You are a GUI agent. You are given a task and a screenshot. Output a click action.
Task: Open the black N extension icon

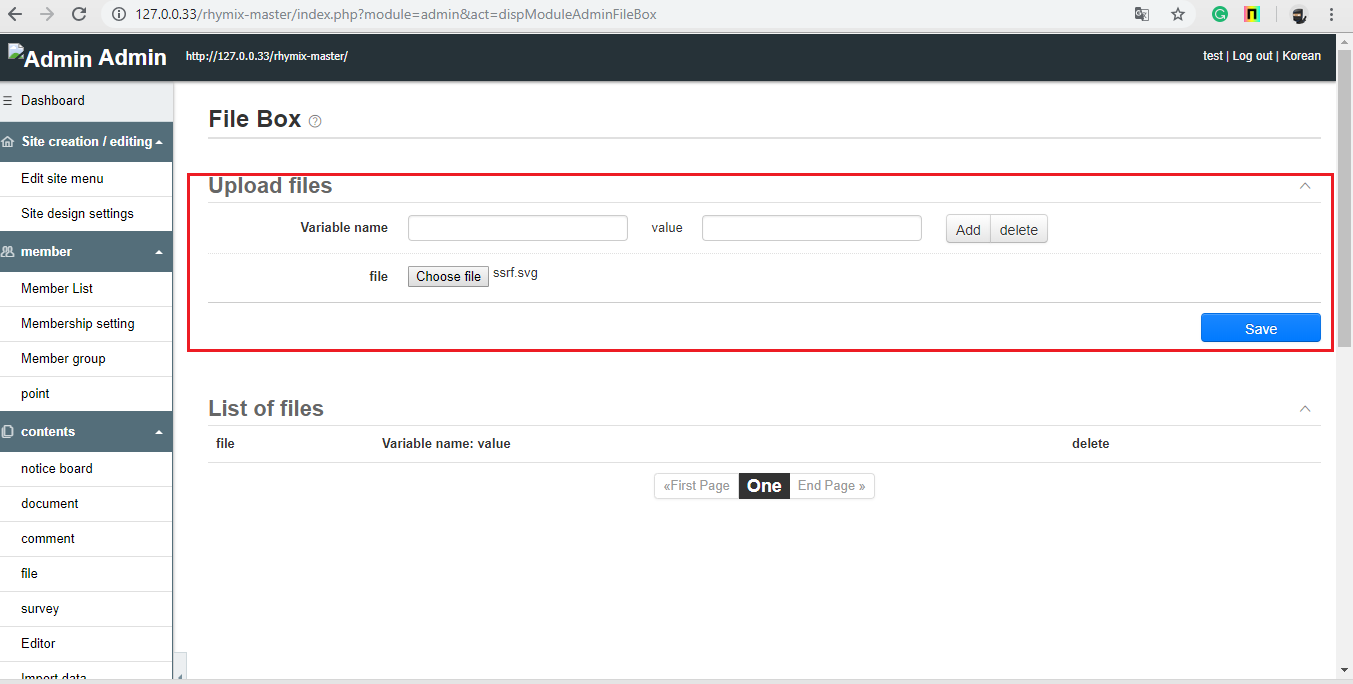click(1252, 15)
